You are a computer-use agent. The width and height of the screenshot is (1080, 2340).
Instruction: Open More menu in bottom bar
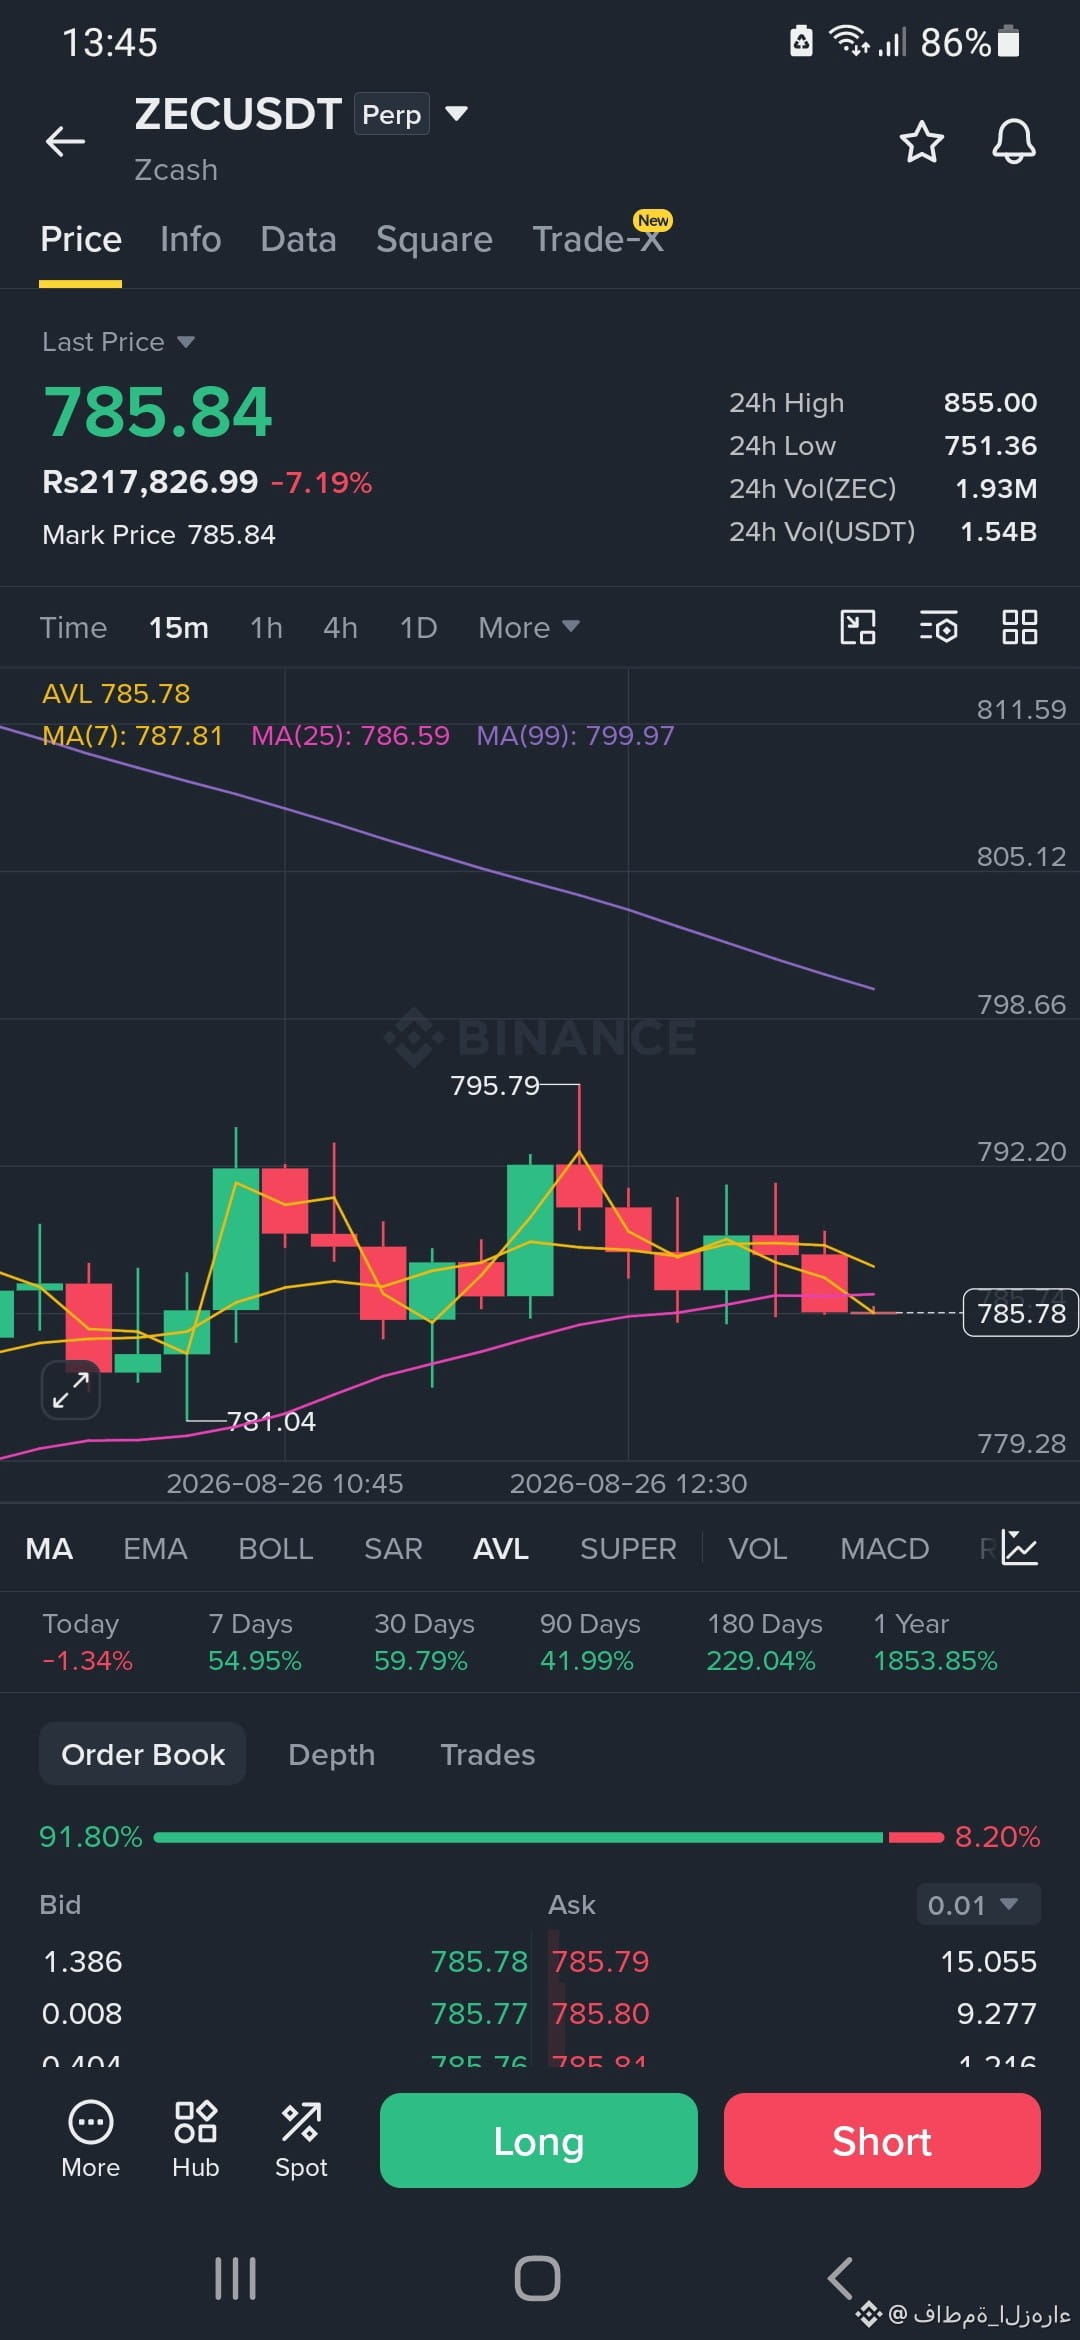tap(90, 2140)
